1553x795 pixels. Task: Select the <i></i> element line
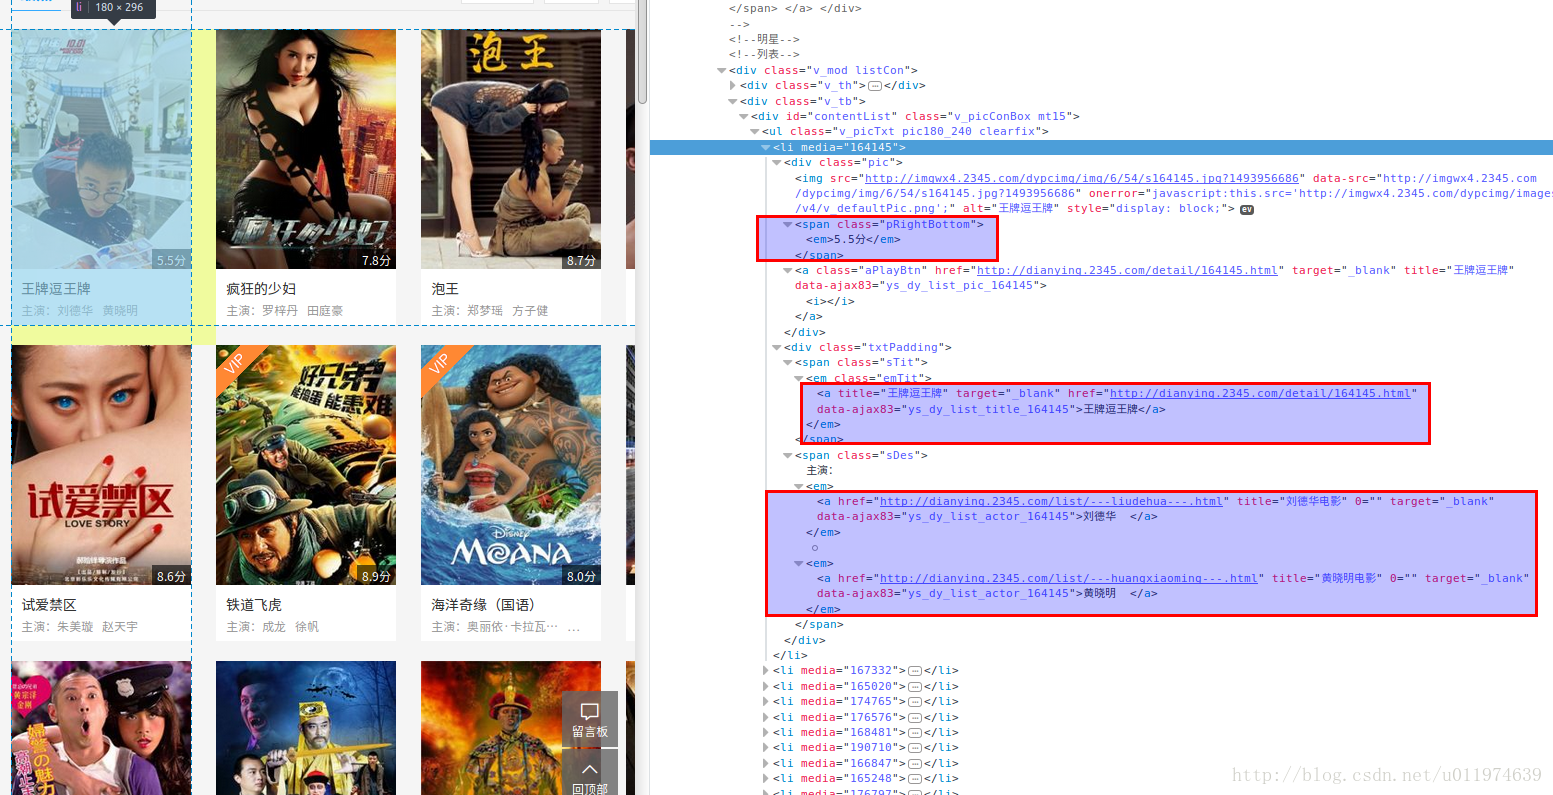(830, 302)
